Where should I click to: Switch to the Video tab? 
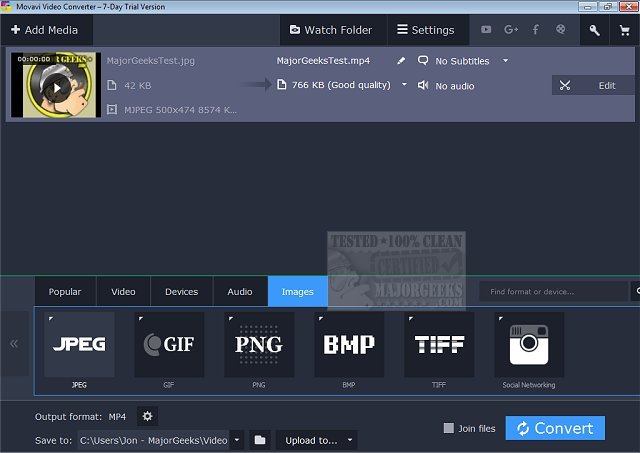point(123,291)
